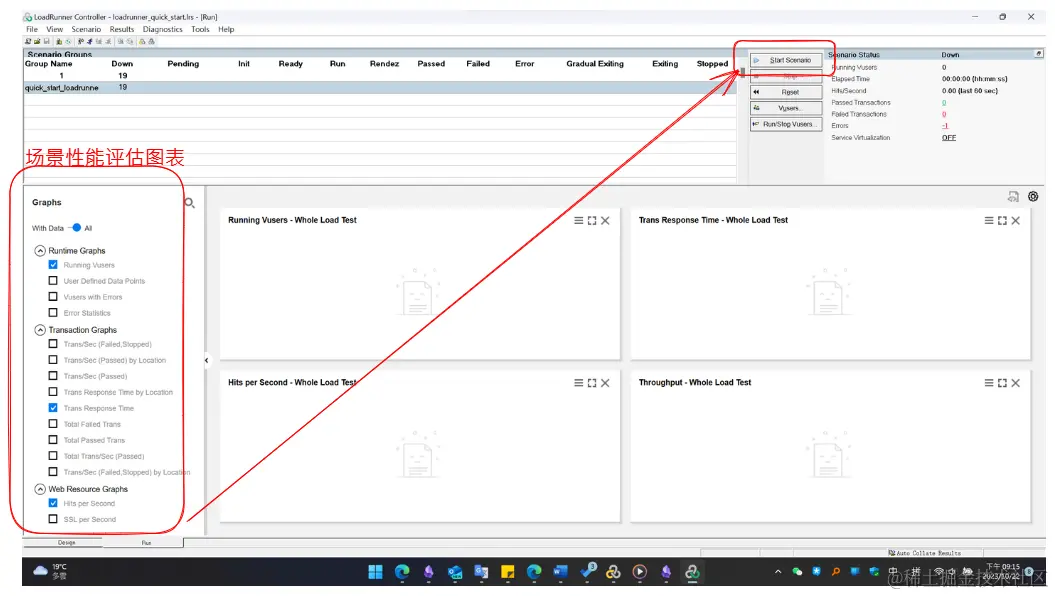Close the Throughput graph panel

click(x=1016, y=383)
